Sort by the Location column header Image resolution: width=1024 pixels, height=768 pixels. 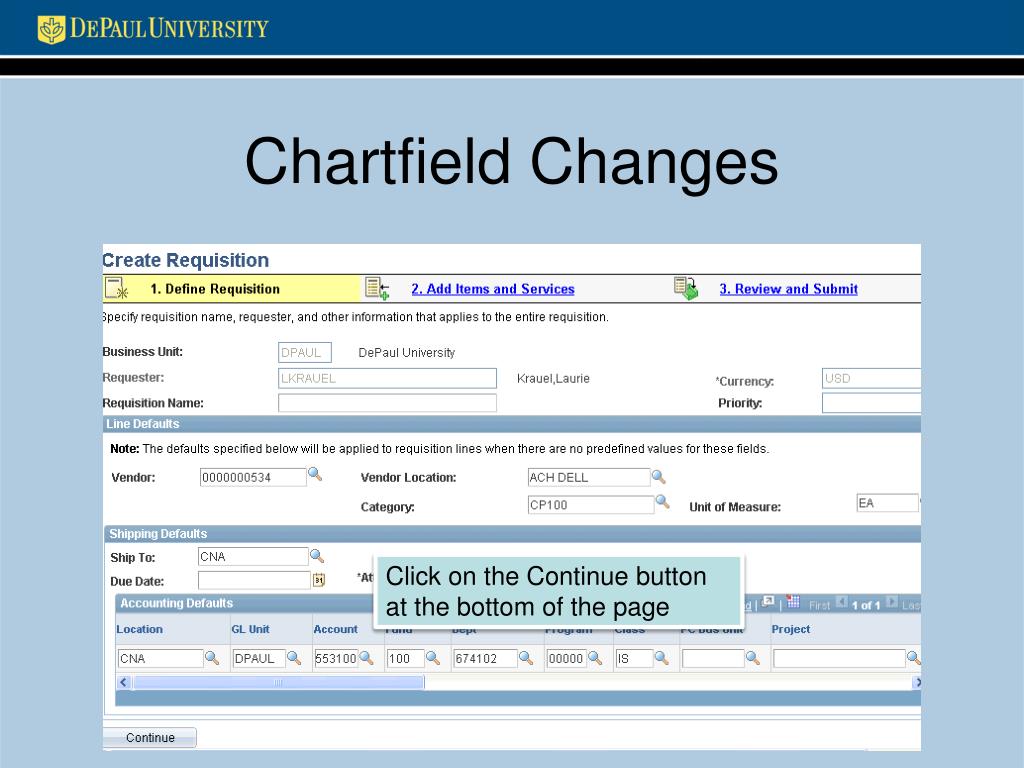[139, 629]
